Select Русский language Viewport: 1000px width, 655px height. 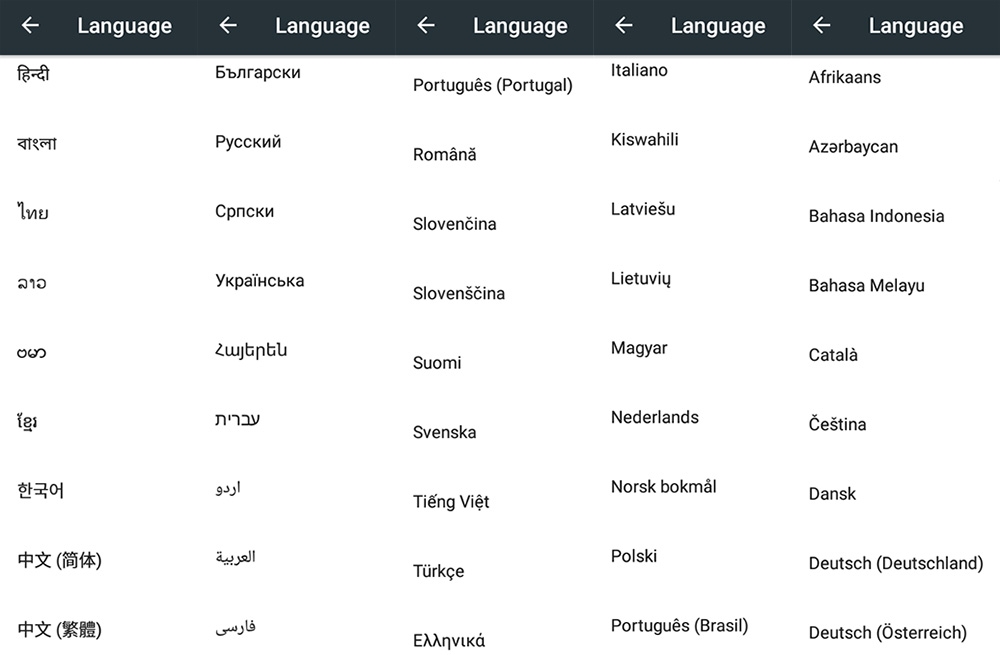[x=247, y=142]
